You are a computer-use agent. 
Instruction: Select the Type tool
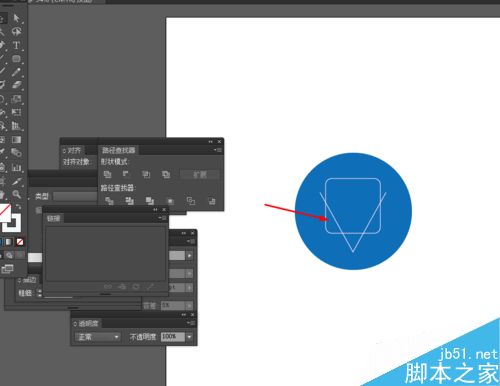pyautogui.click(x=16, y=45)
